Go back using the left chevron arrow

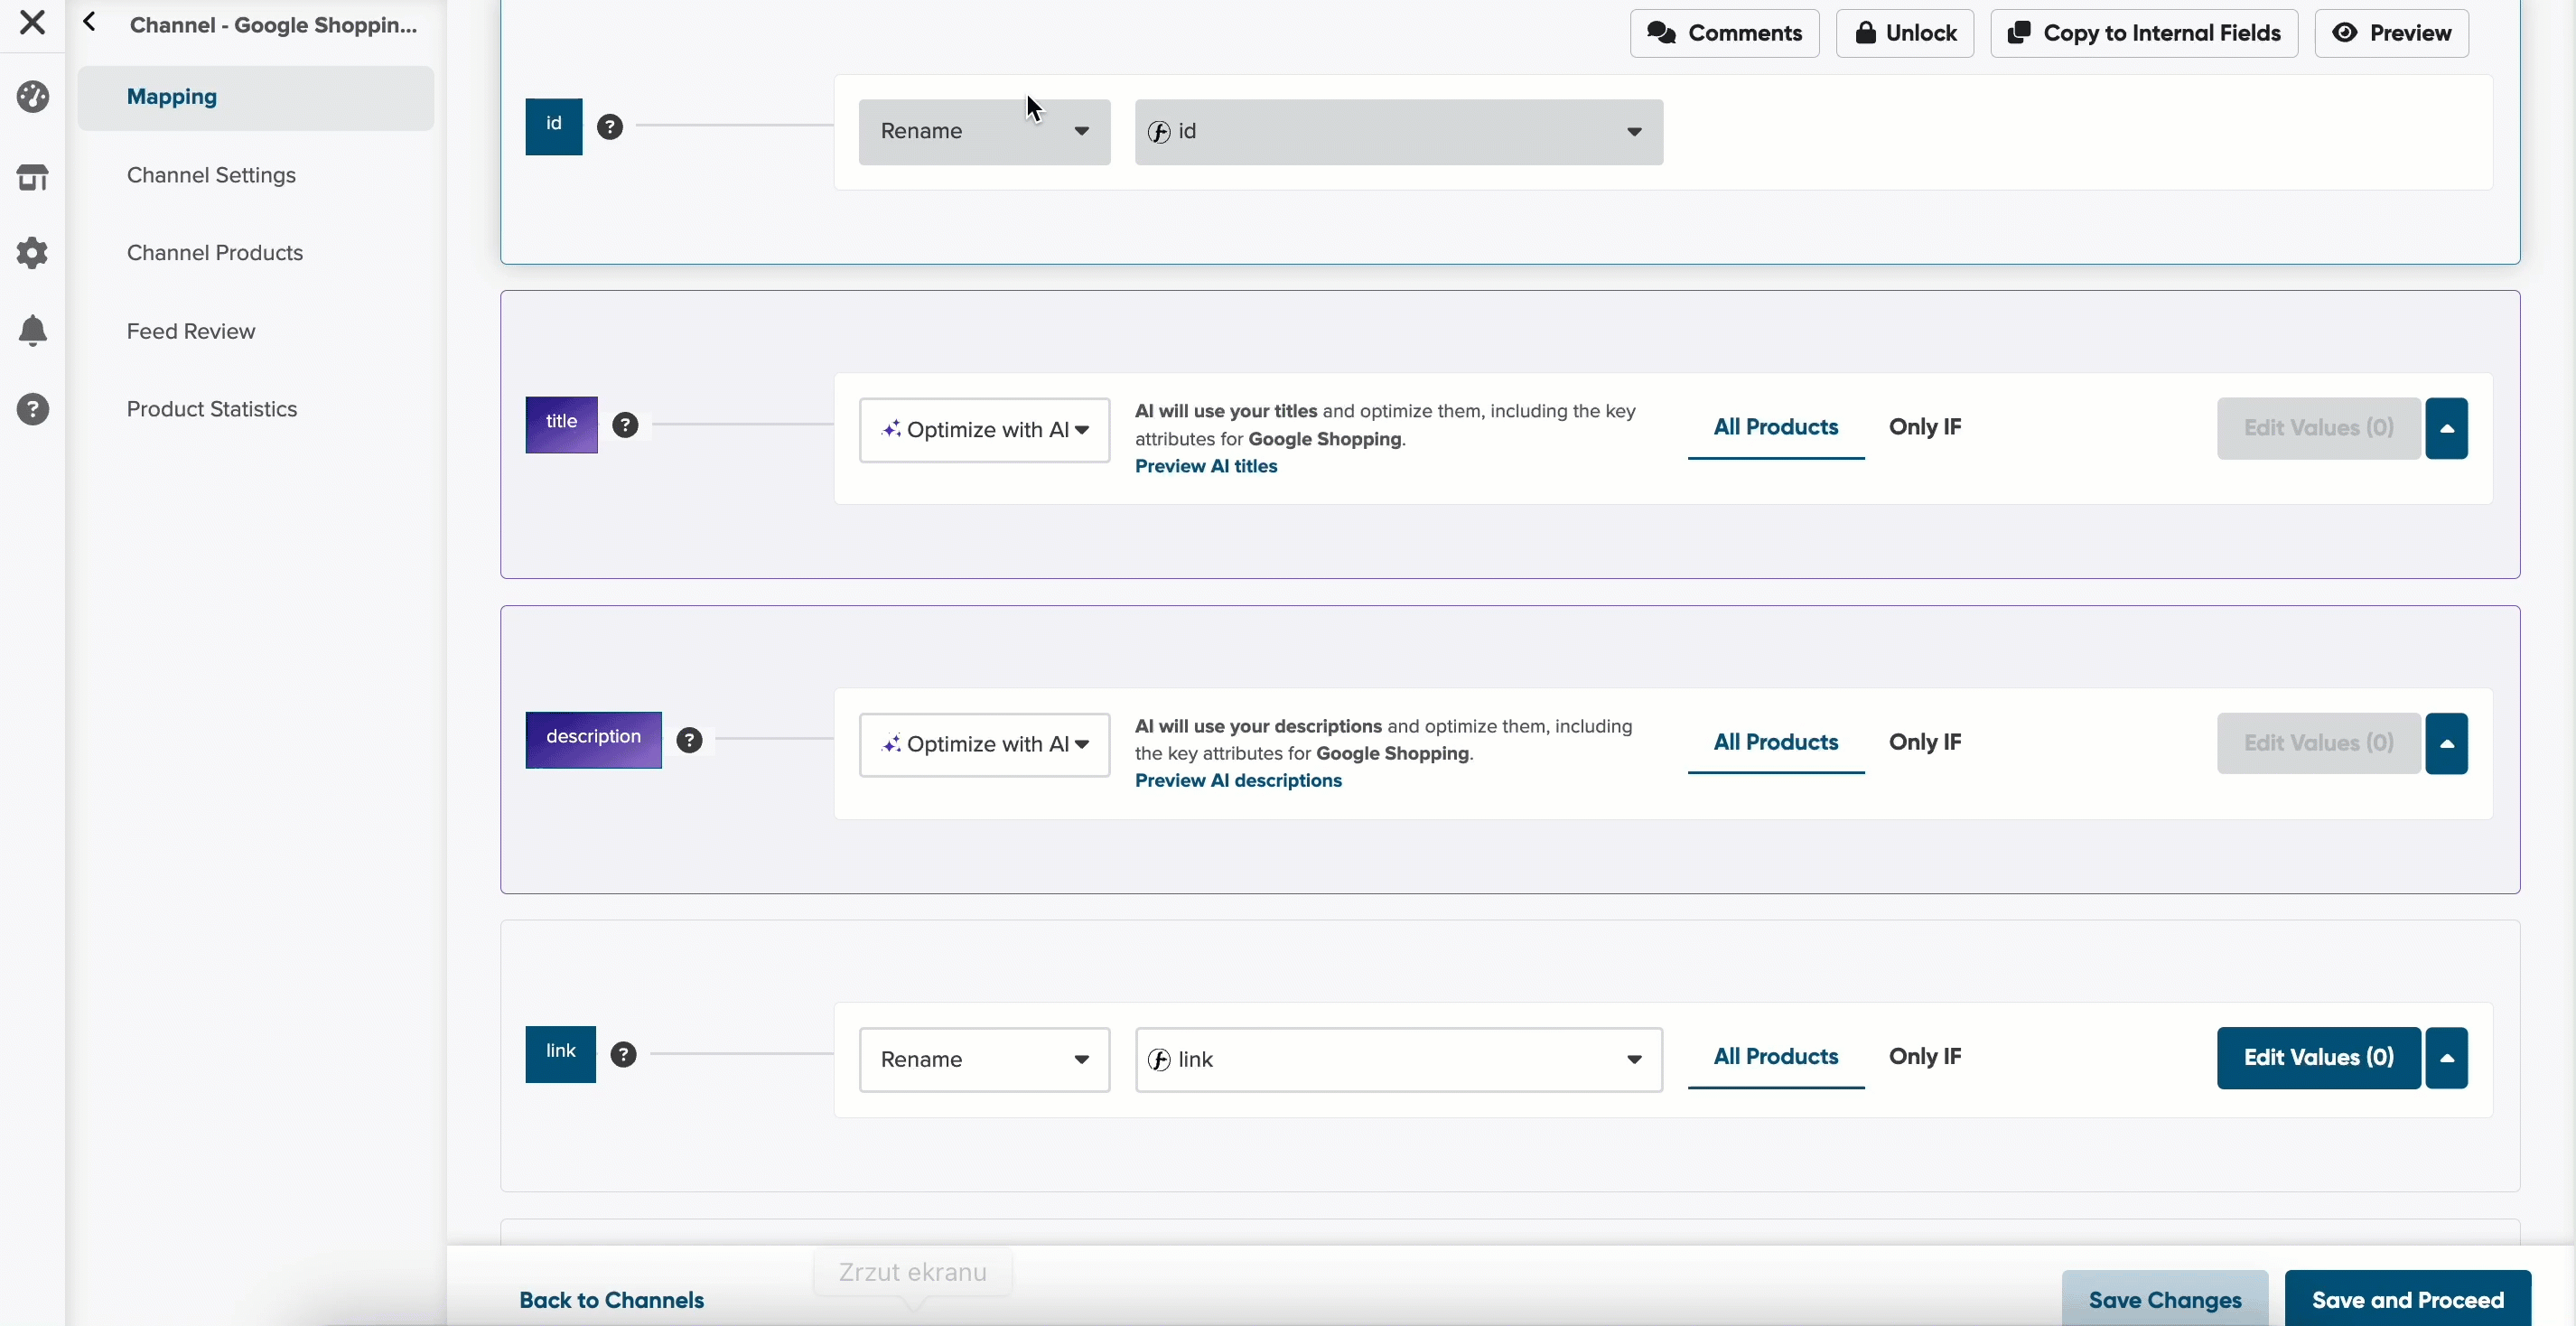coord(90,22)
